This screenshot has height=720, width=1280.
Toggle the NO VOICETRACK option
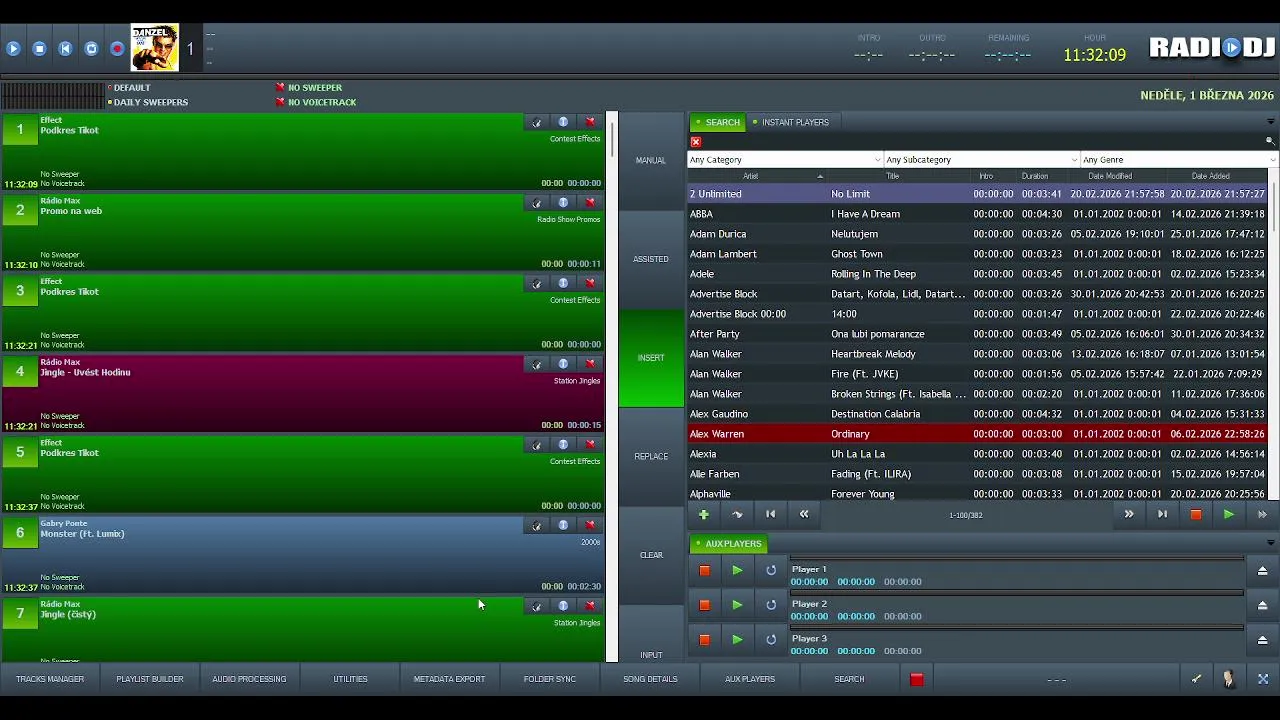(x=316, y=102)
